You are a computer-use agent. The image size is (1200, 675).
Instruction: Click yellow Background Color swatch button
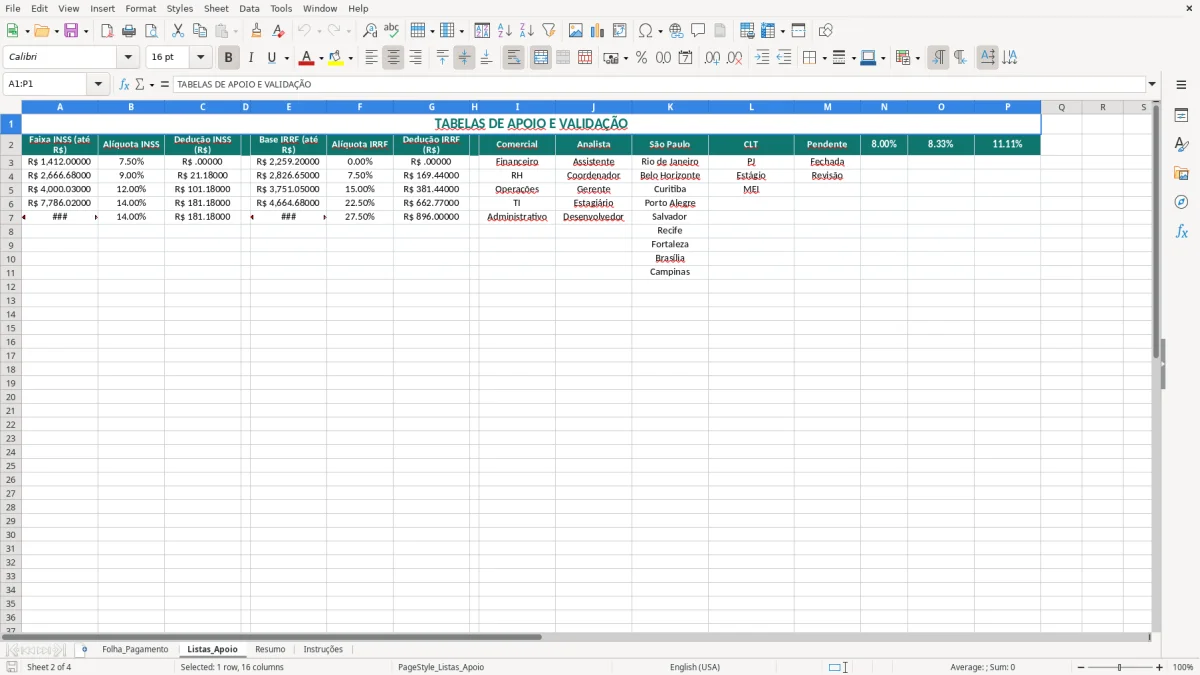click(x=335, y=58)
